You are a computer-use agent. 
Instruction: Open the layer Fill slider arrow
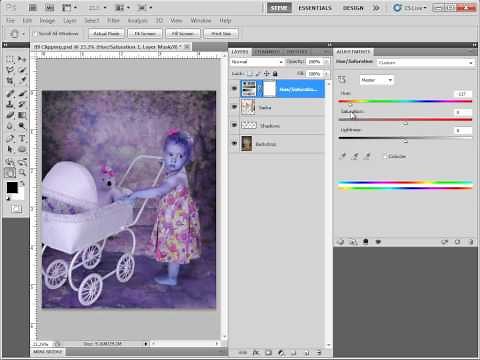(326, 74)
